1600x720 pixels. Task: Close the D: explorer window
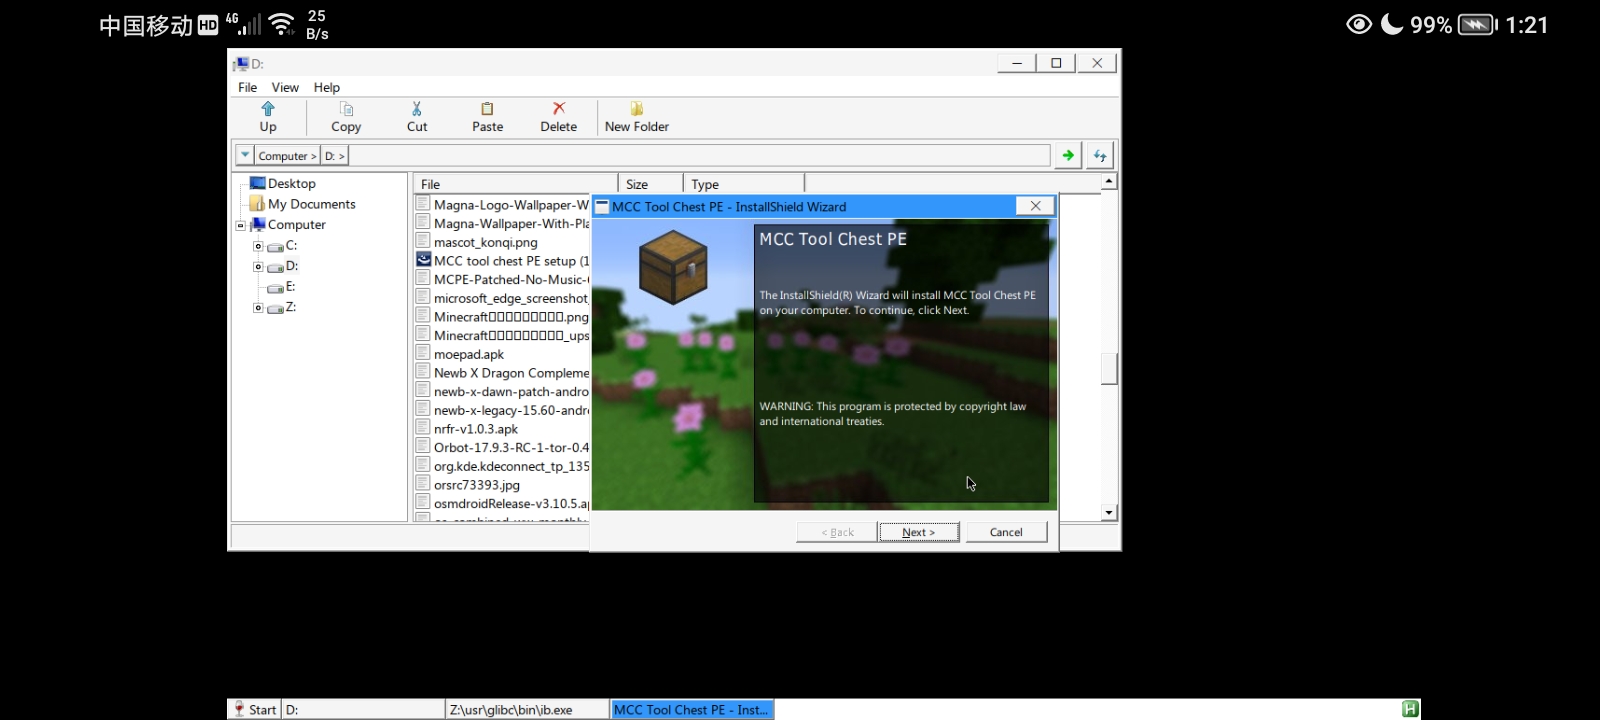click(x=1097, y=63)
